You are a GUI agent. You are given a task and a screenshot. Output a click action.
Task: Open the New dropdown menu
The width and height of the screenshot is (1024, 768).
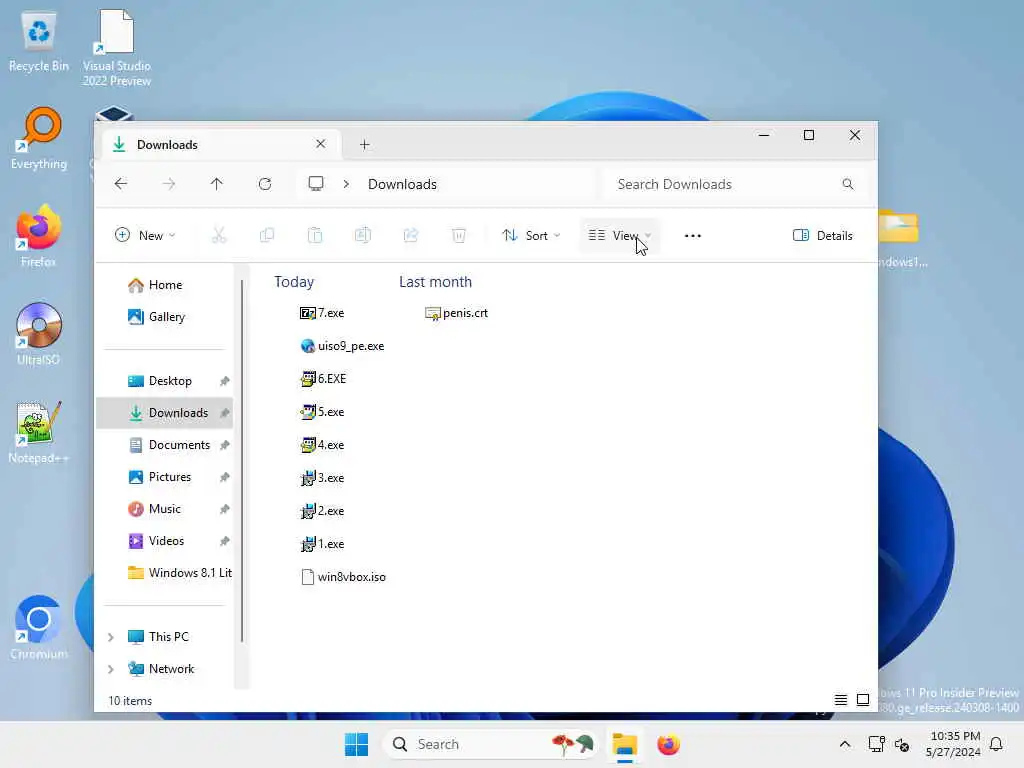145,235
